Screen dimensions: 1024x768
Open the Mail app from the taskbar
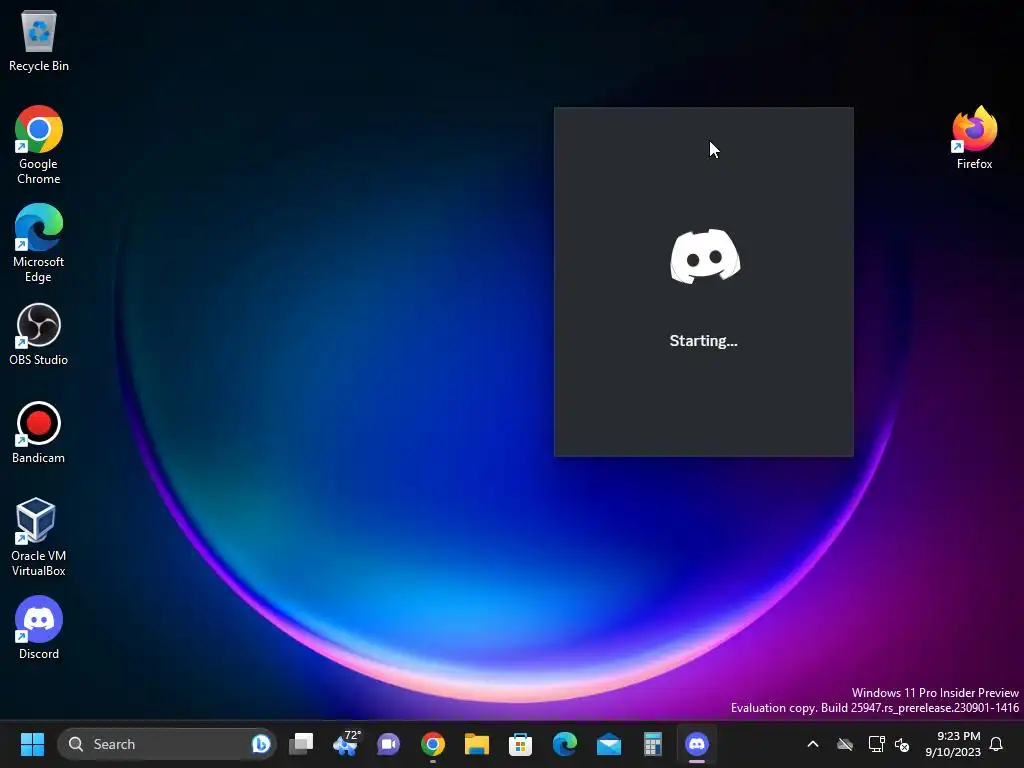pos(609,744)
